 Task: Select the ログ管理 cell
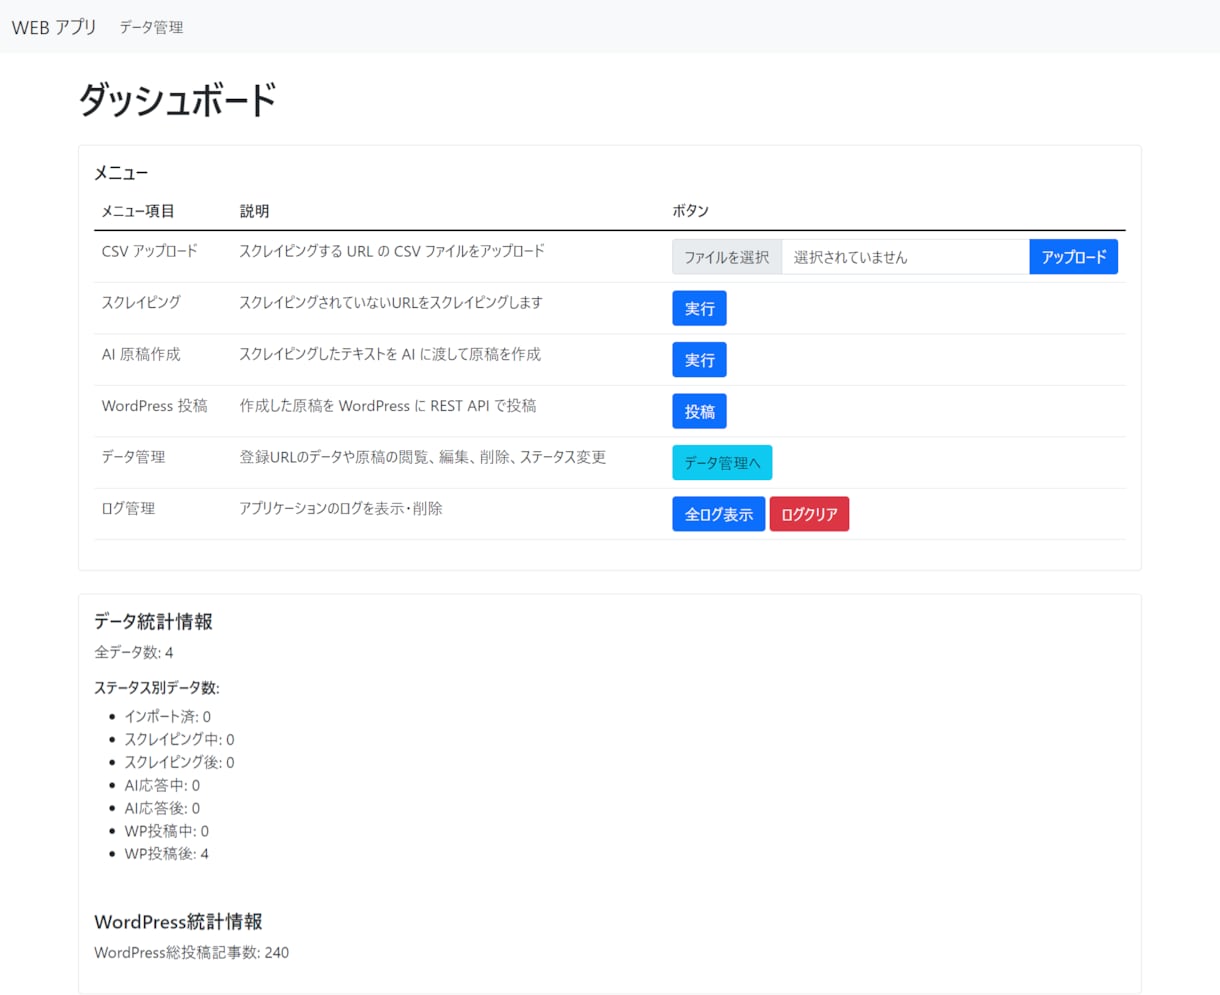[x=128, y=508]
